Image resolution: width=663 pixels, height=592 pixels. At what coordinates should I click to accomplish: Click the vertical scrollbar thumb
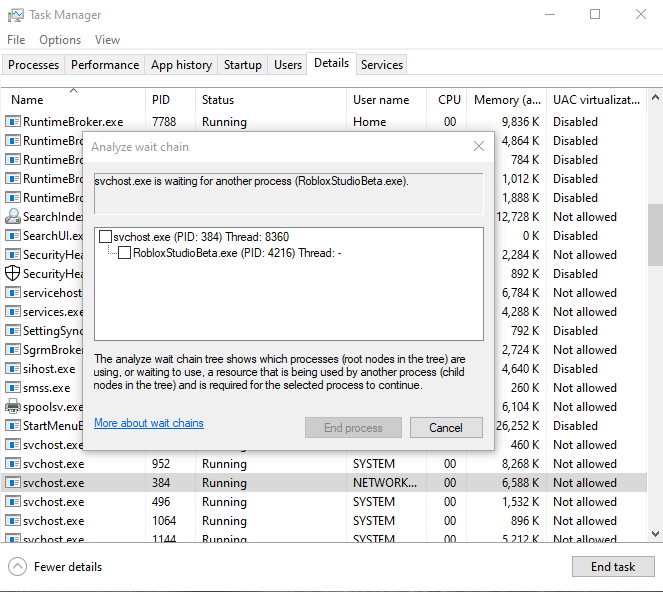[655, 235]
